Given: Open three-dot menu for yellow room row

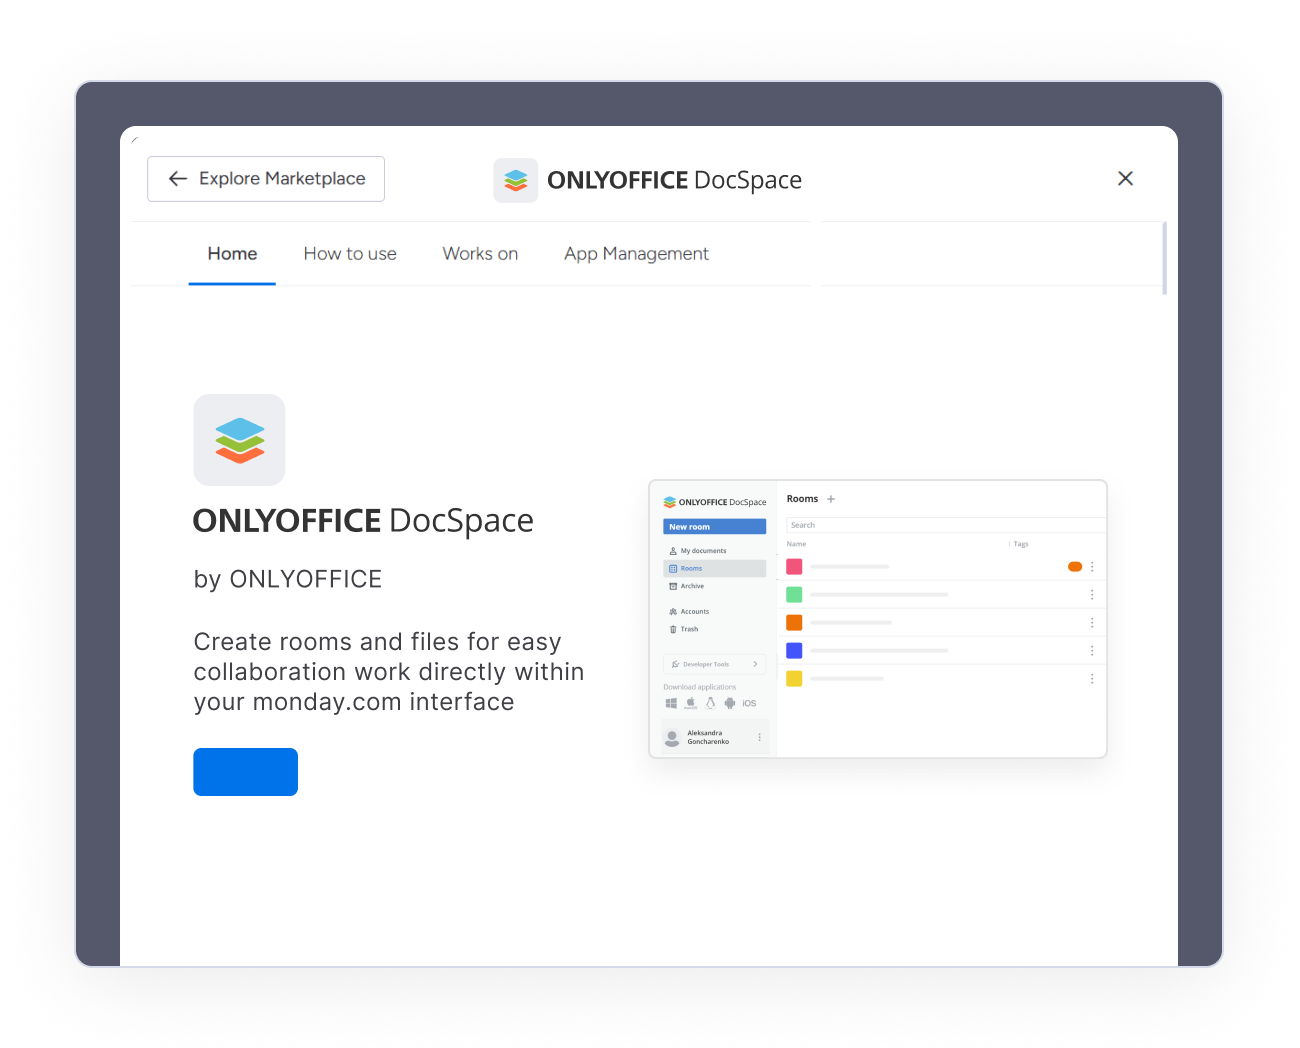Looking at the screenshot, I should coord(1092,679).
